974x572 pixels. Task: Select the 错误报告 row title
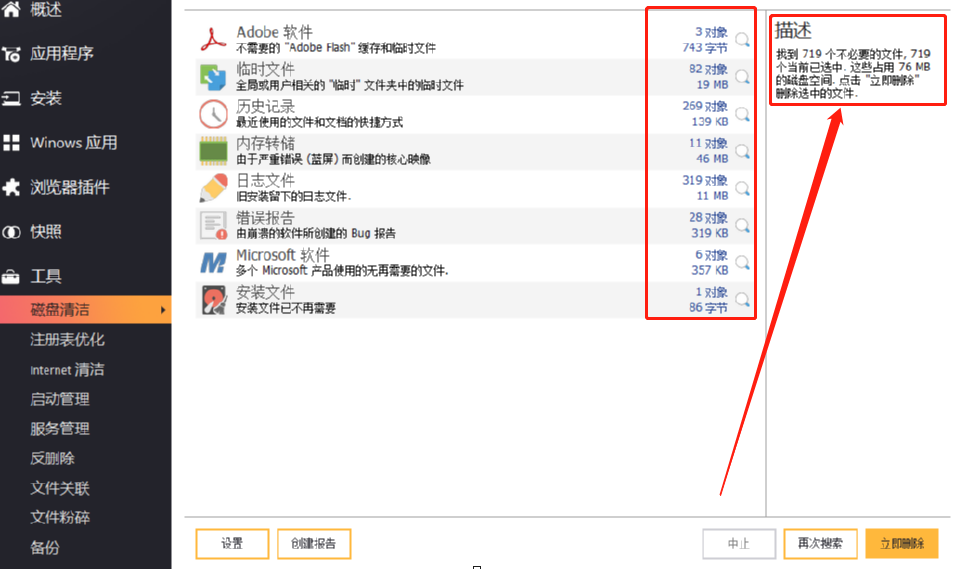[x=265, y=218]
